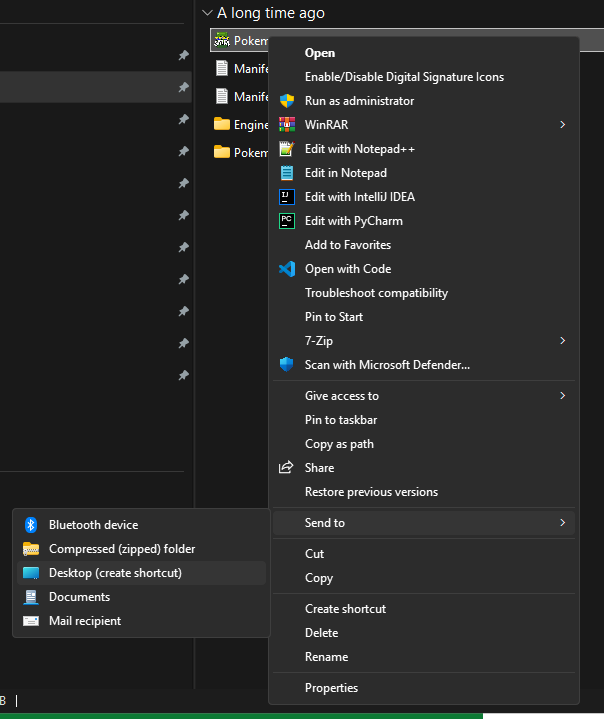Expand the 7-Zip submenu arrow
604x719 pixels.
[562, 340]
